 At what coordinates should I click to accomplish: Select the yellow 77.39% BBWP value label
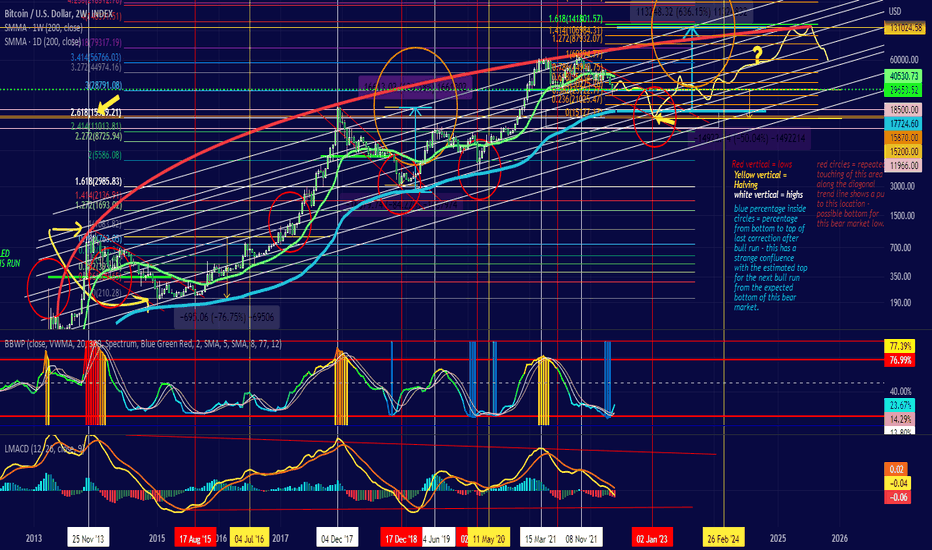900,346
